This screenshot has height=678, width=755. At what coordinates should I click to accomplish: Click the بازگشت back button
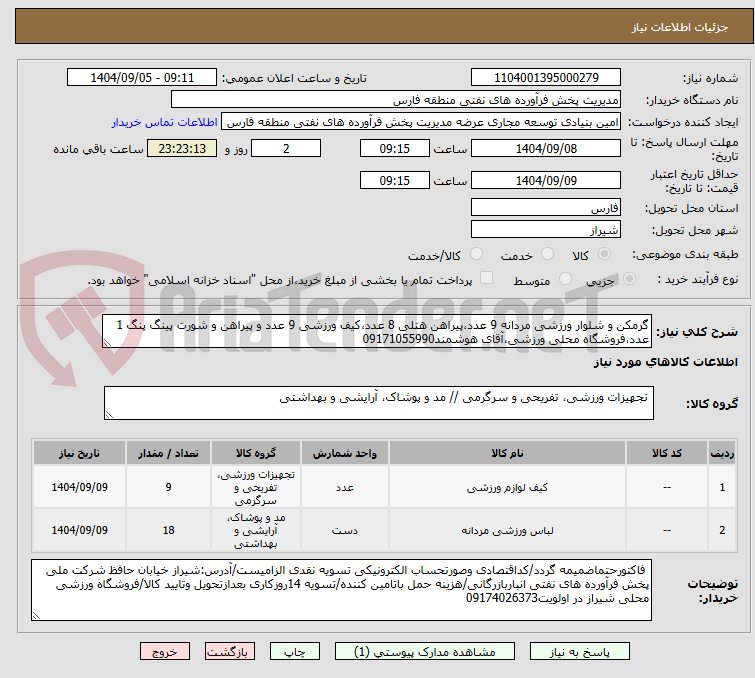coord(230,652)
